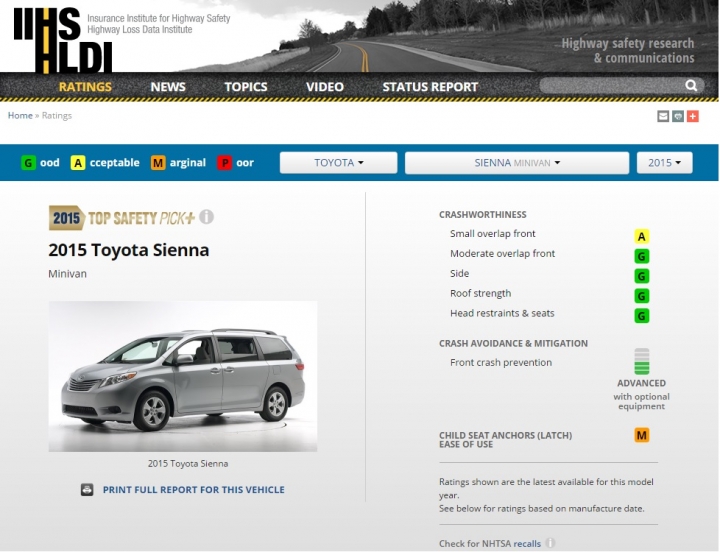Click the 'ADVANCED' rating text
This screenshot has height=552, width=720.
click(641, 383)
